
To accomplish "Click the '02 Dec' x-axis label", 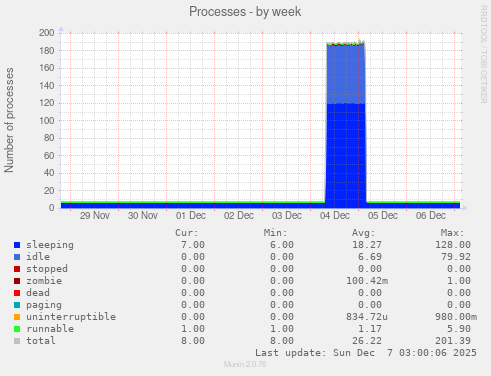I will click(x=239, y=216).
